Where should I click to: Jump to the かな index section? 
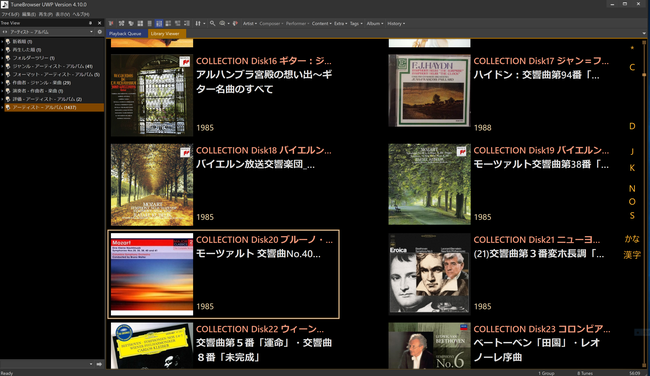(x=632, y=239)
